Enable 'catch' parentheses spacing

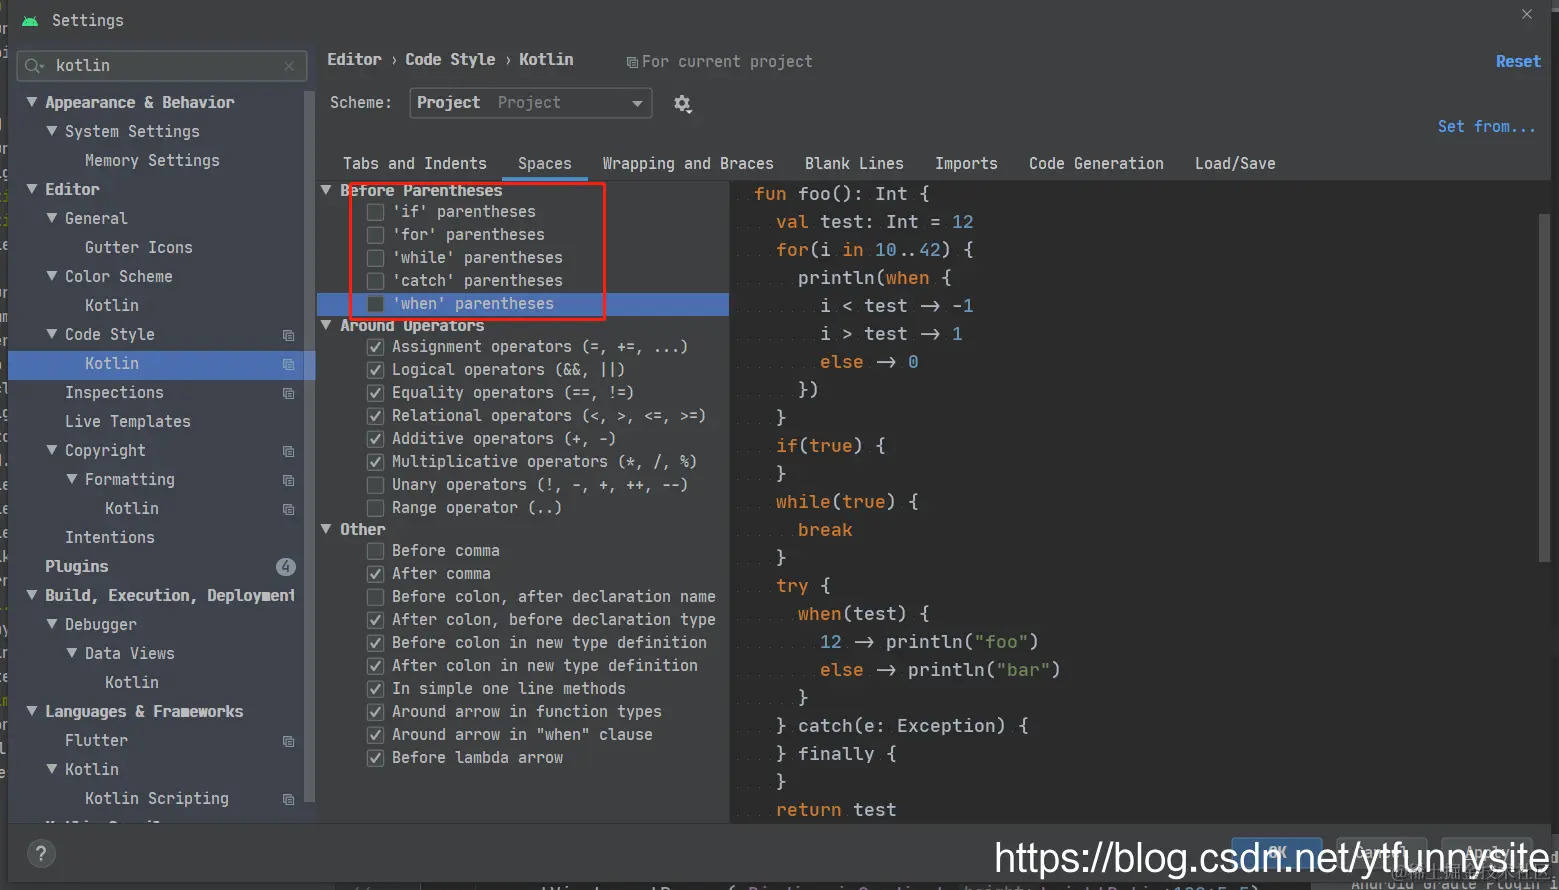(x=375, y=281)
